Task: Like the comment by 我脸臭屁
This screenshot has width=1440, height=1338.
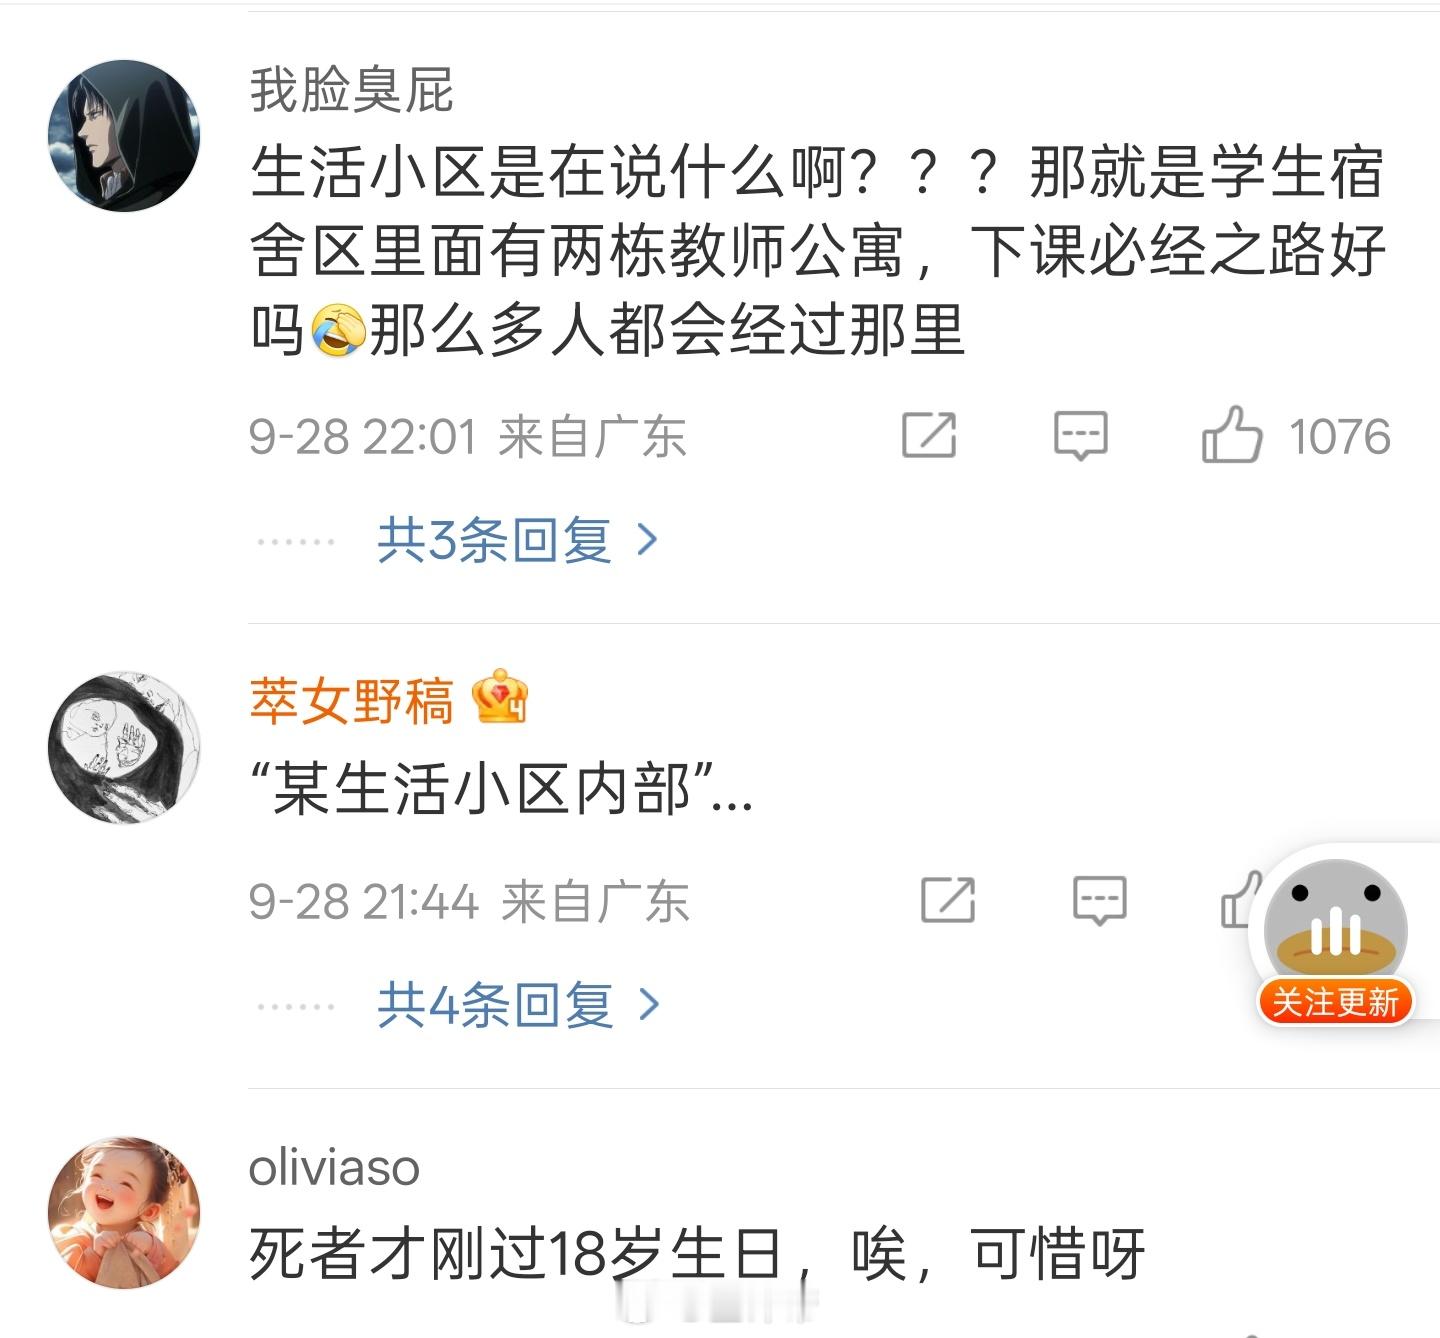Action: tap(1231, 435)
